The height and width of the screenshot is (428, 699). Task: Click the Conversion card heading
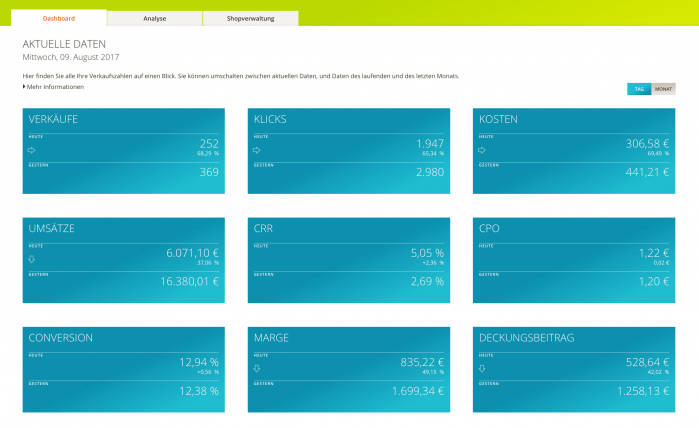click(x=61, y=338)
